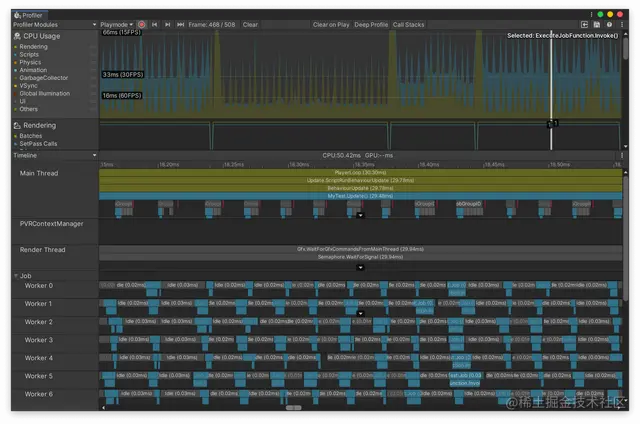640x424 pixels.
Task: Click the Profiler tab icon
Action: (17, 15)
